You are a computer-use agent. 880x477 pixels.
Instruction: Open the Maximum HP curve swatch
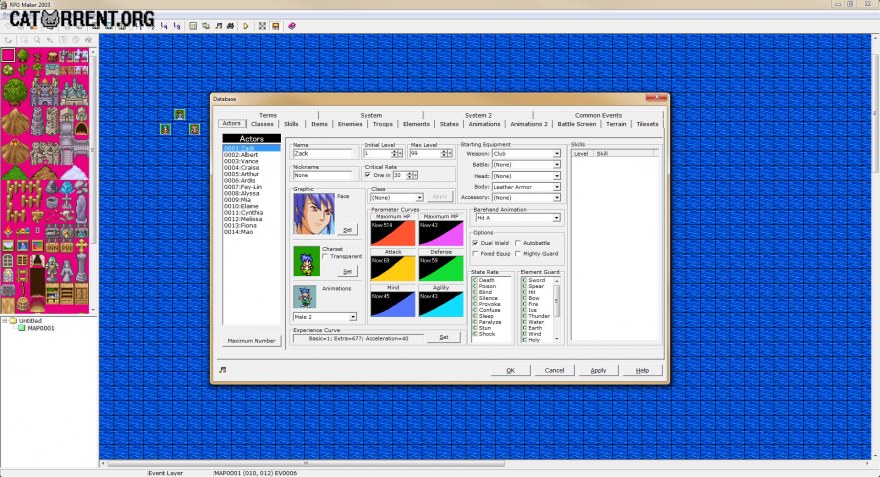[x=393, y=233]
